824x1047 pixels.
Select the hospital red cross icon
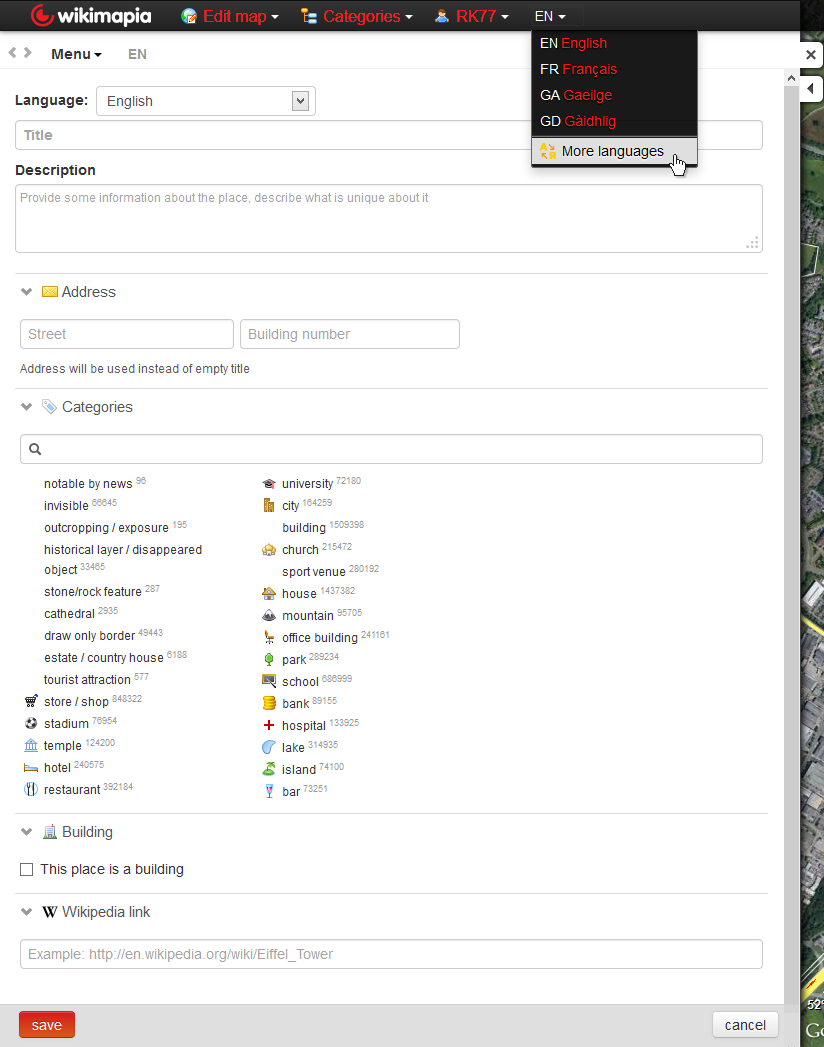pos(268,724)
